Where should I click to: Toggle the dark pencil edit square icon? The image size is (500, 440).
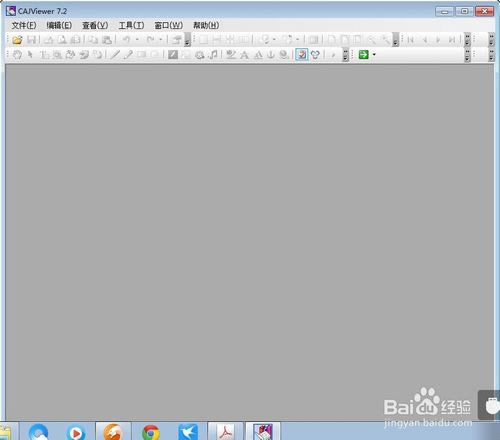[x=173, y=54]
